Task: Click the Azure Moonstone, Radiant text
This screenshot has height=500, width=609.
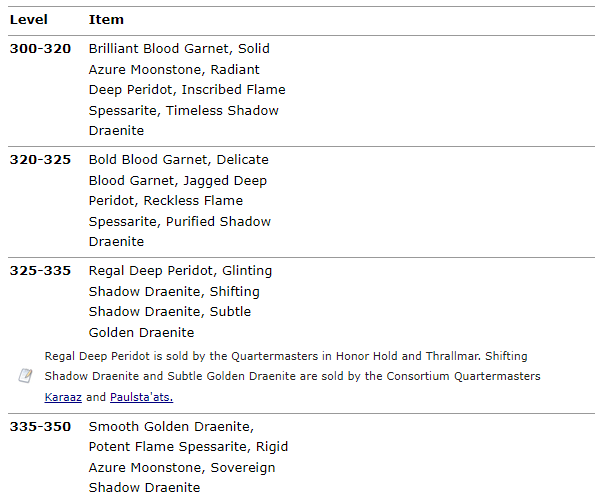Action: click(x=174, y=69)
